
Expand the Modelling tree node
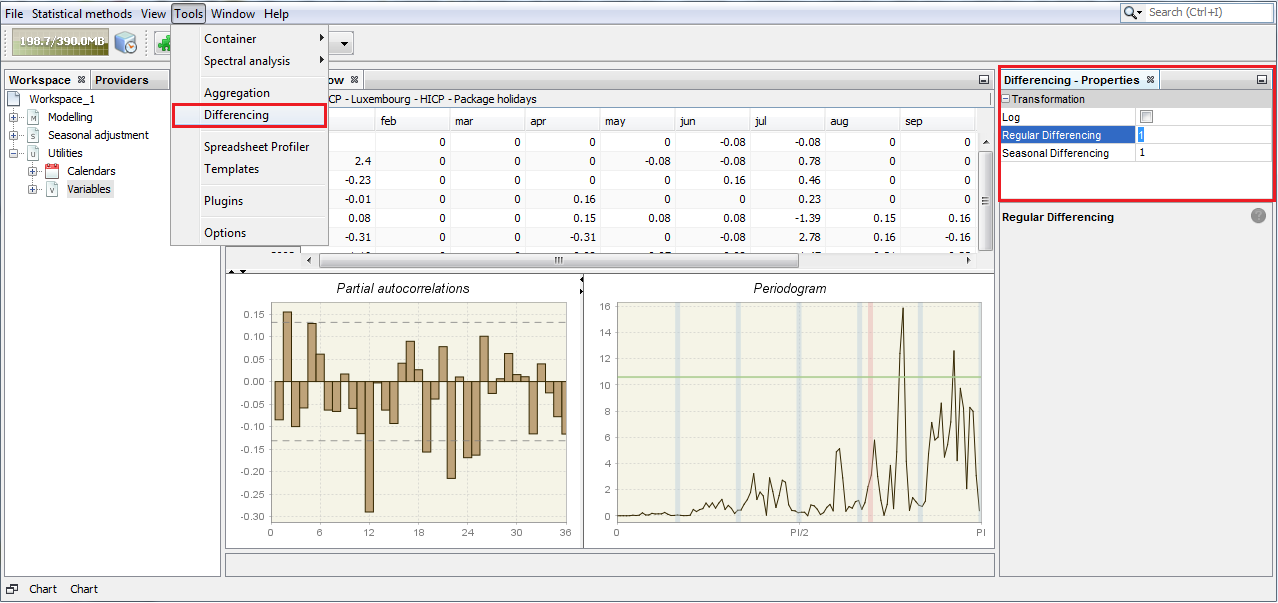coord(14,117)
